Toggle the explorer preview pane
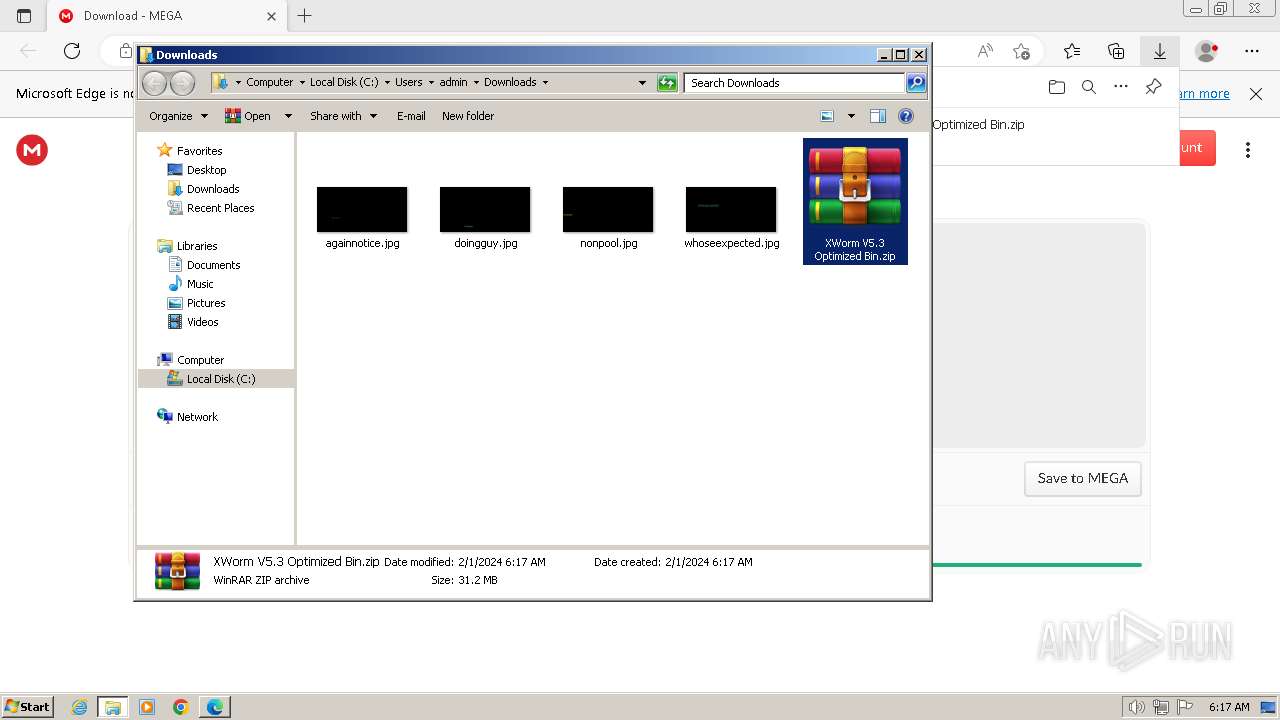1280x720 pixels. [x=878, y=116]
